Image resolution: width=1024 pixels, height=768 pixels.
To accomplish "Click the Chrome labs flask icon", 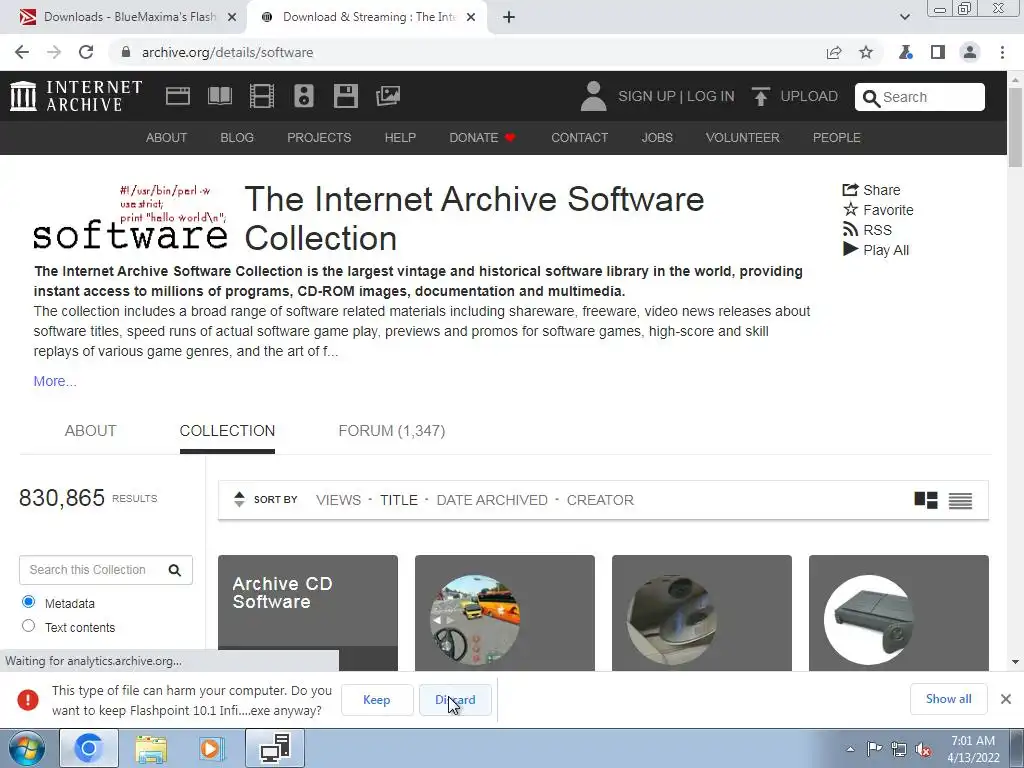I will pos(906,52).
